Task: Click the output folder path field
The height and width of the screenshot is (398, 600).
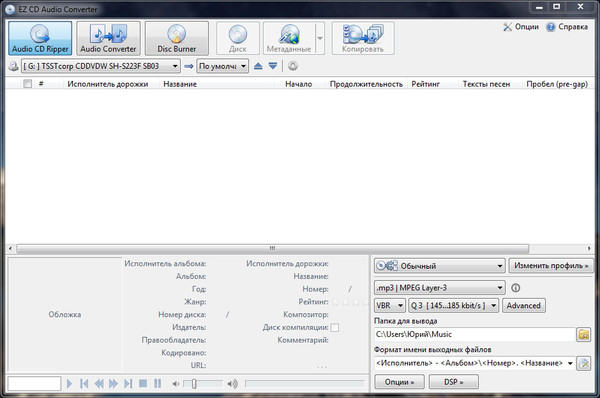Action: coord(474,334)
